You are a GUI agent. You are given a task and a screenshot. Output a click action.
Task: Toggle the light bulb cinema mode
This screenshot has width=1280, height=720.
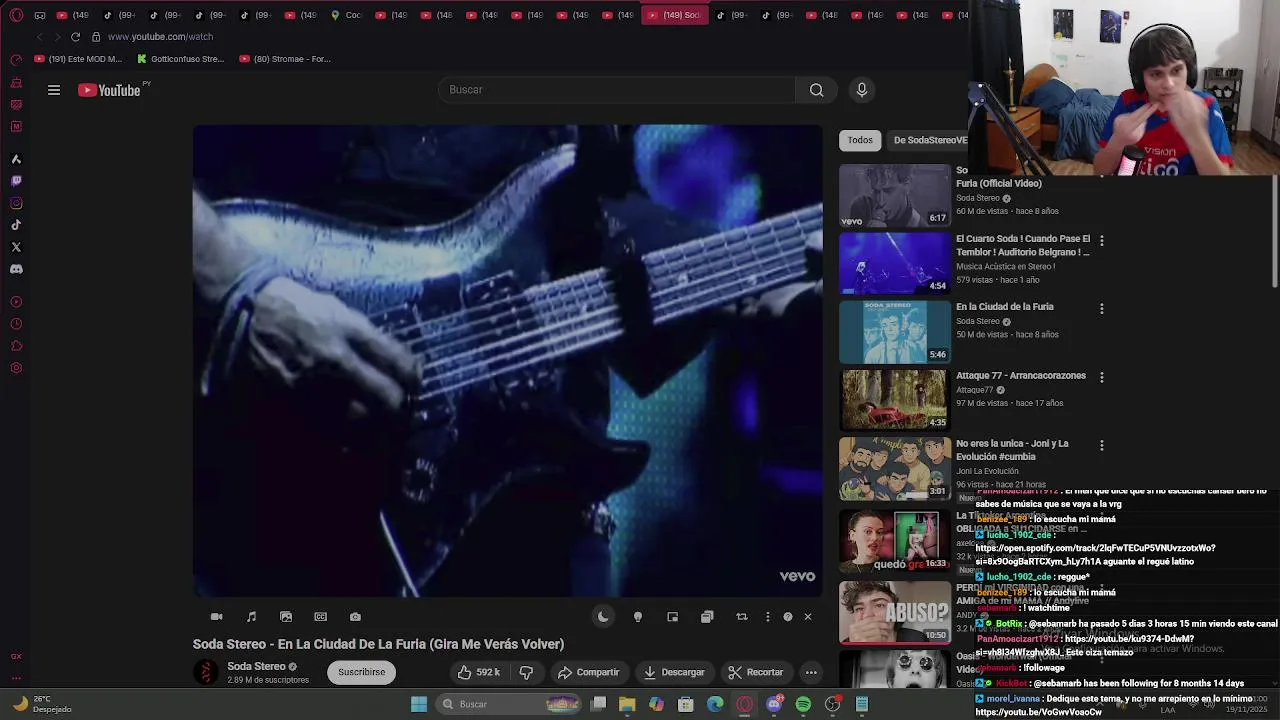click(638, 617)
